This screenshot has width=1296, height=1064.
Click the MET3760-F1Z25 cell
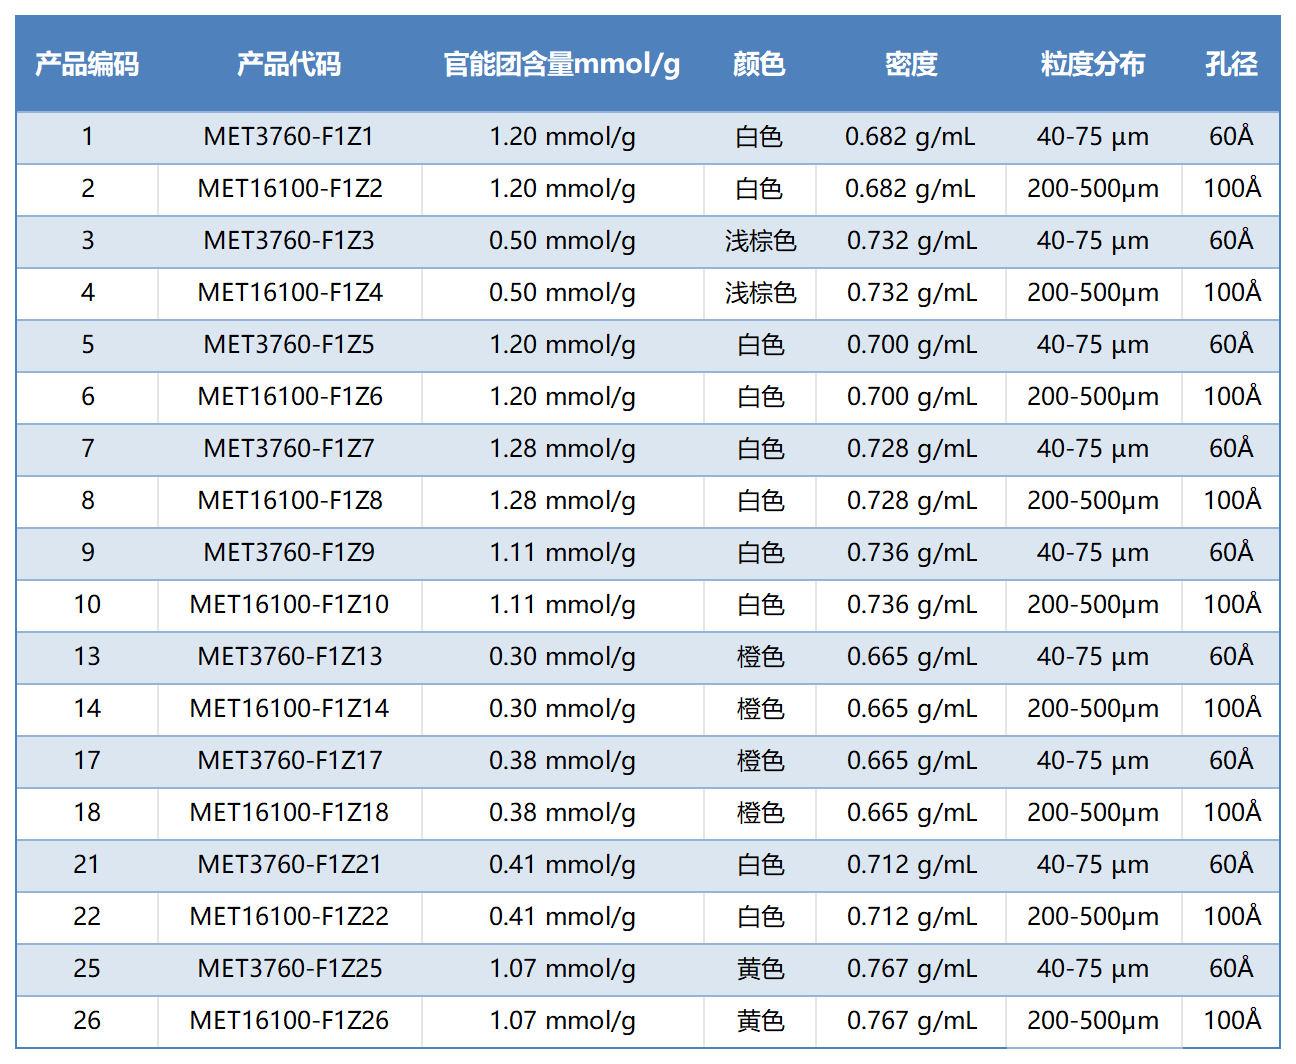point(290,969)
